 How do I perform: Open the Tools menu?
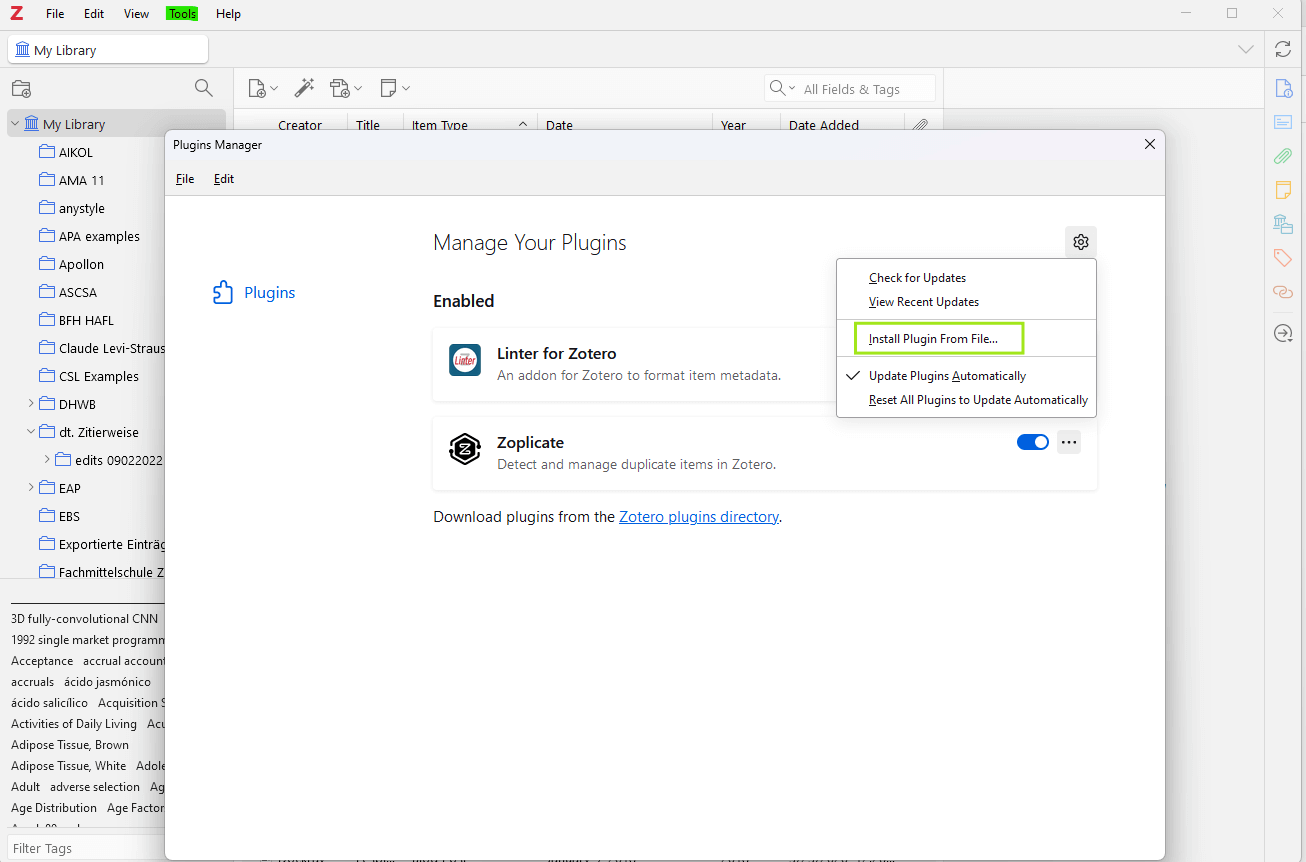click(182, 14)
